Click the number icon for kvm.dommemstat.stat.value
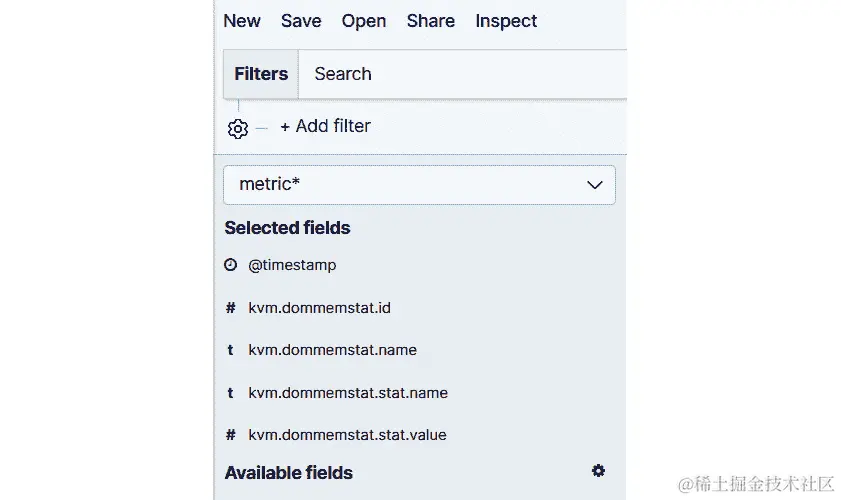The image size is (841, 500). pos(231,435)
